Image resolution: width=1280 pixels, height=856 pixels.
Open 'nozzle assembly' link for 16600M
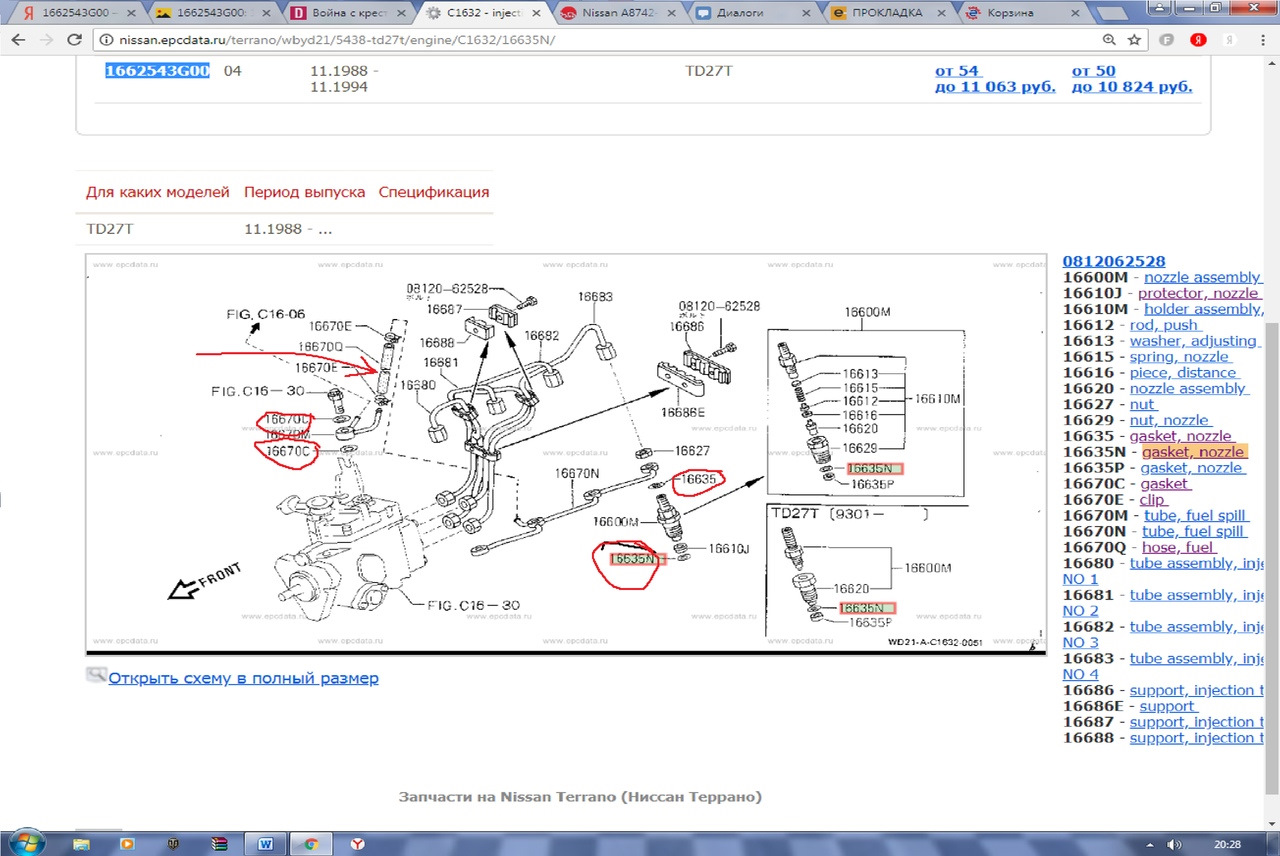pyautogui.click(x=1202, y=277)
